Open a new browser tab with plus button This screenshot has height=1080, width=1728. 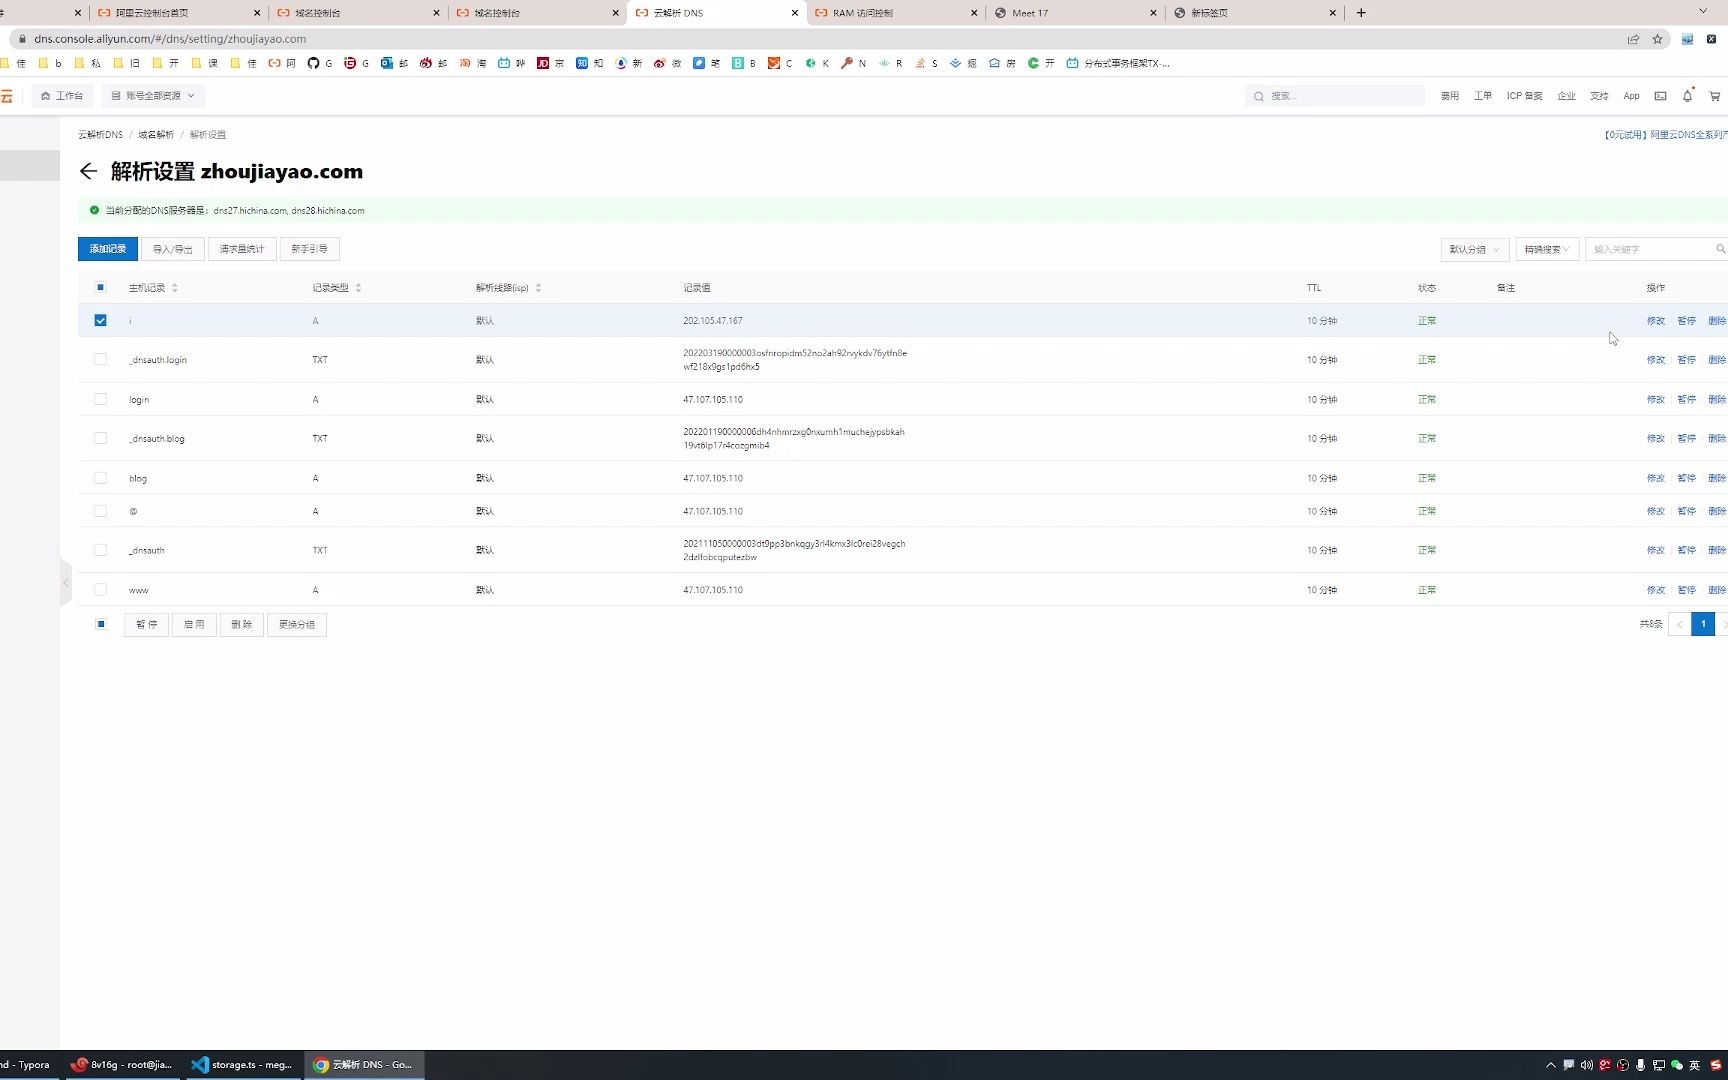point(1361,13)
